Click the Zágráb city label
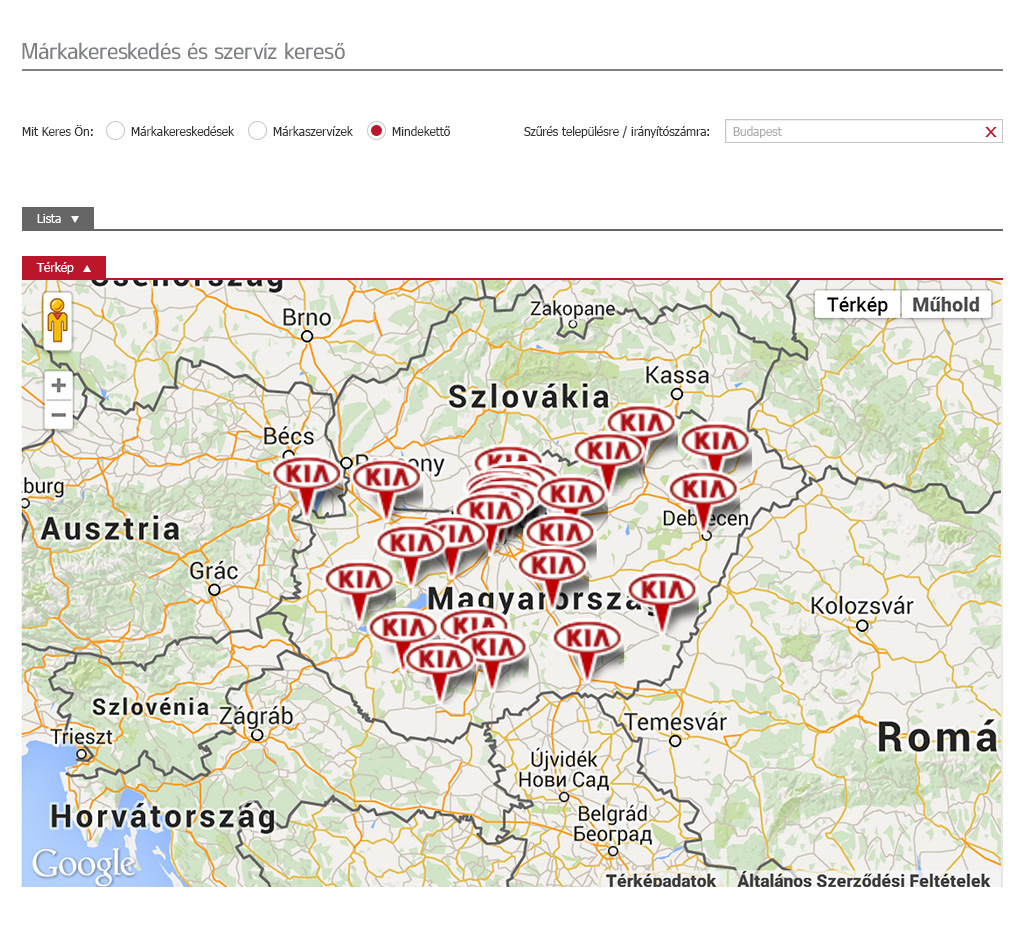Viewport: 1024px width, 950px height. coord(256,716)
